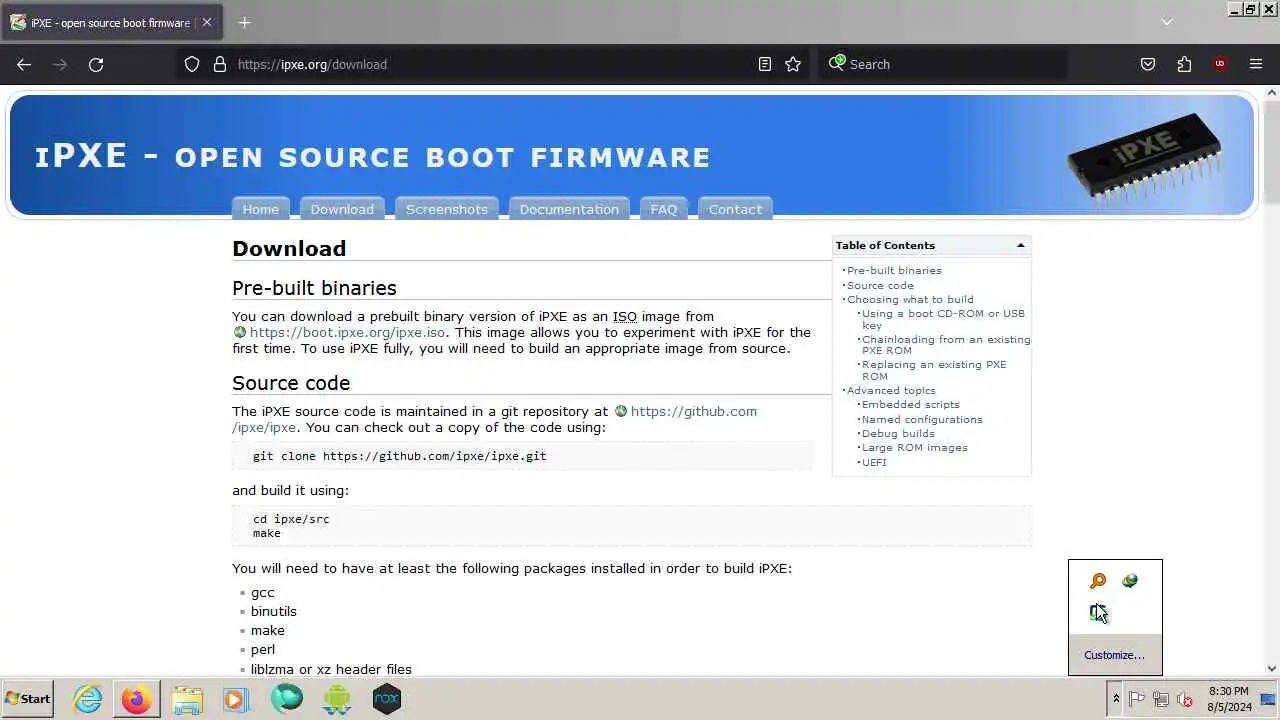Viewport: 1280px width, 720px height.
Task: Open the muted volume speaker icon
Action: tap(1185, 700)
